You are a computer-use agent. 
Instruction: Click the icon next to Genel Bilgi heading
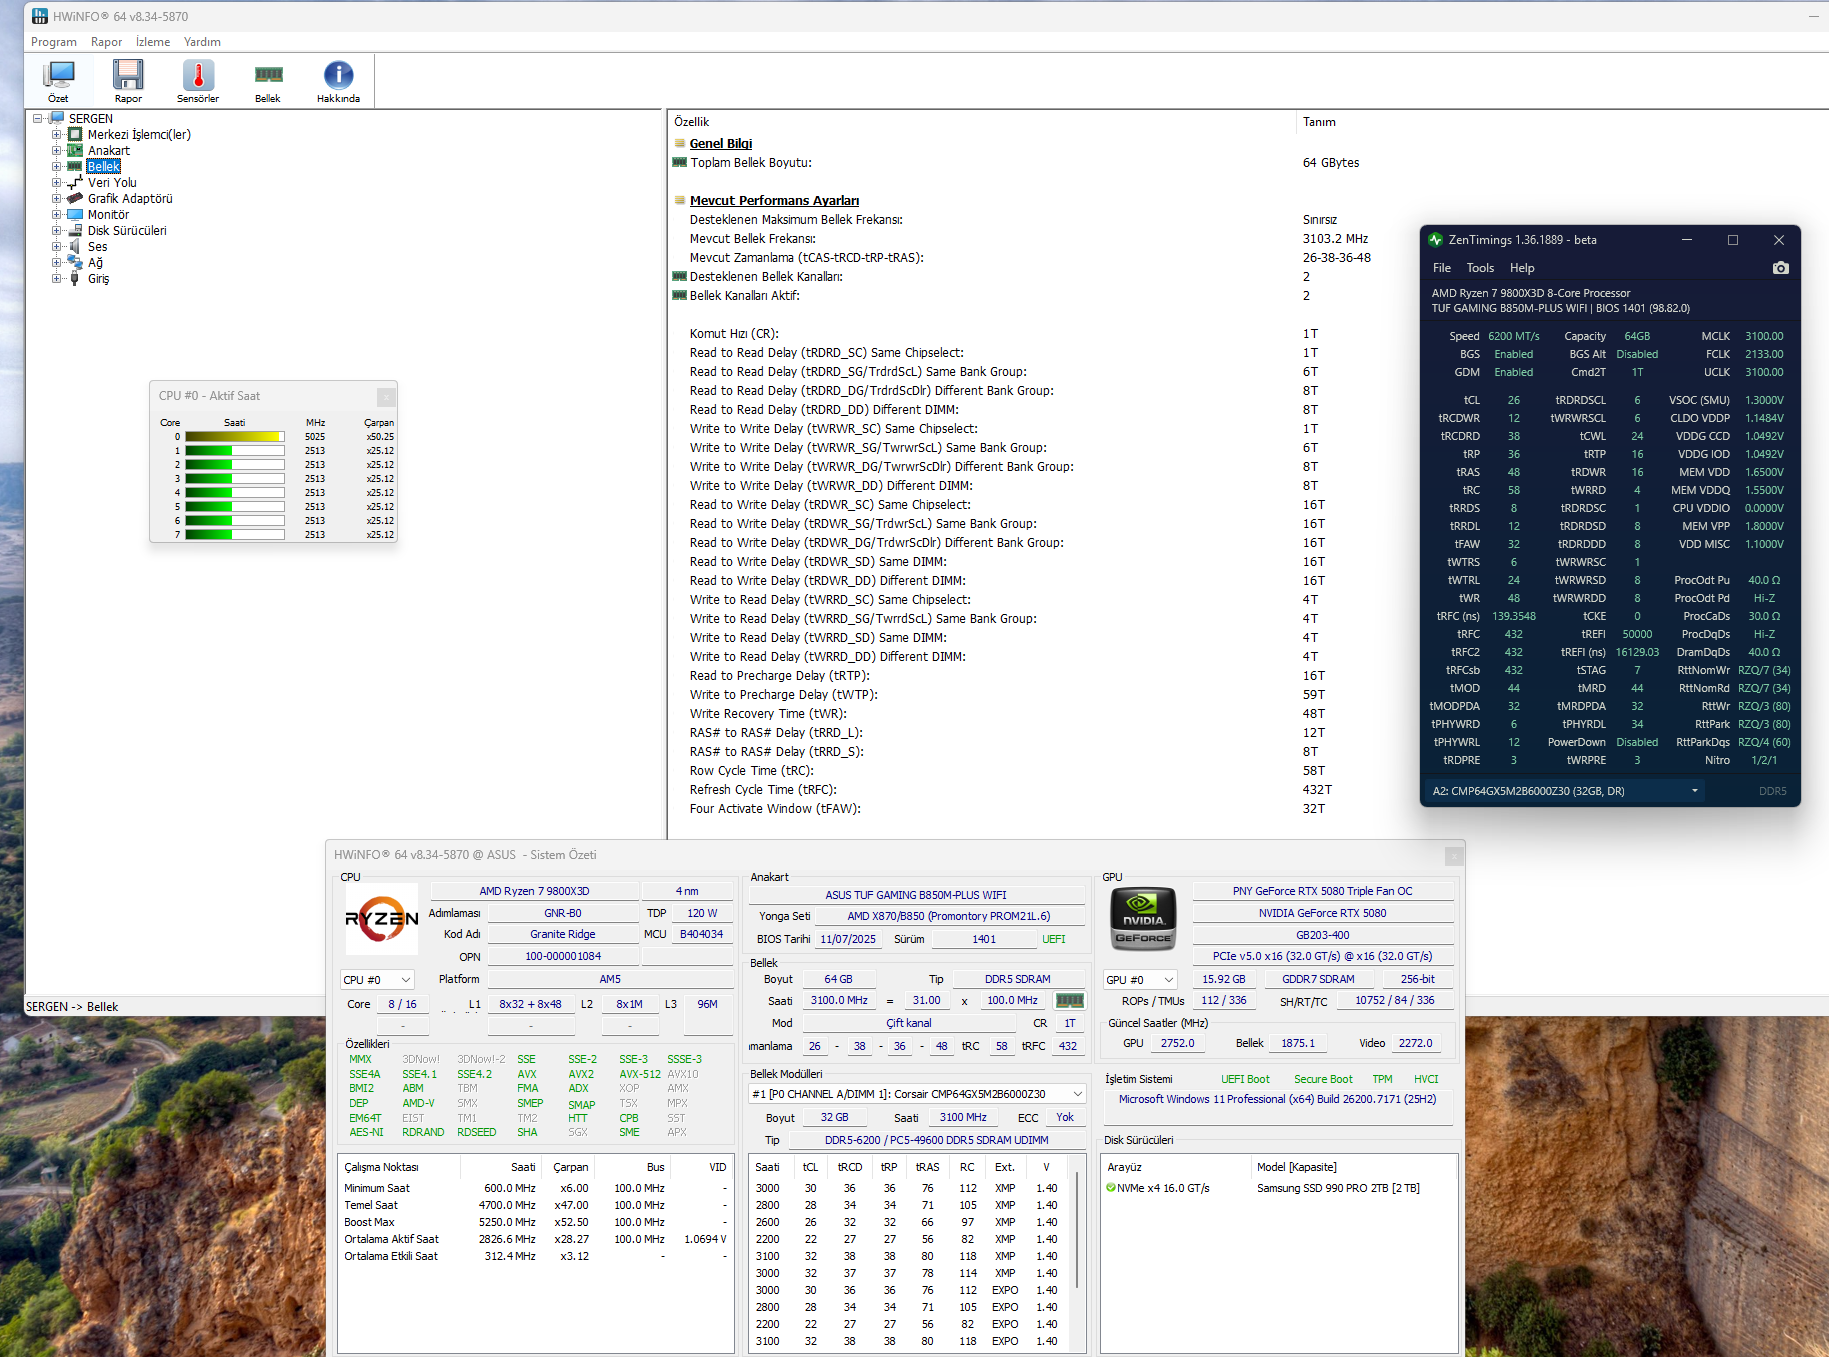[680, 143]
